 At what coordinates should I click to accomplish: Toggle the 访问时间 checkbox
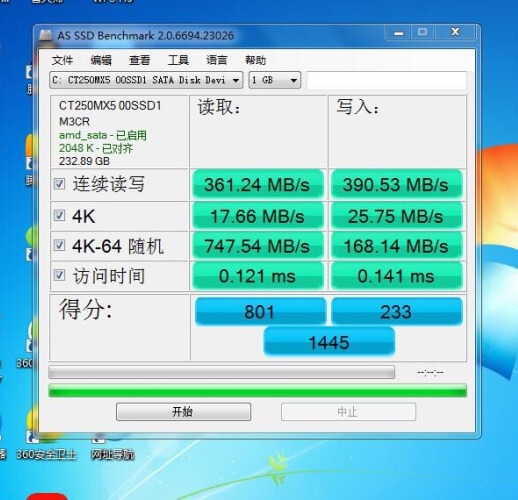click(x=59, y=275)
